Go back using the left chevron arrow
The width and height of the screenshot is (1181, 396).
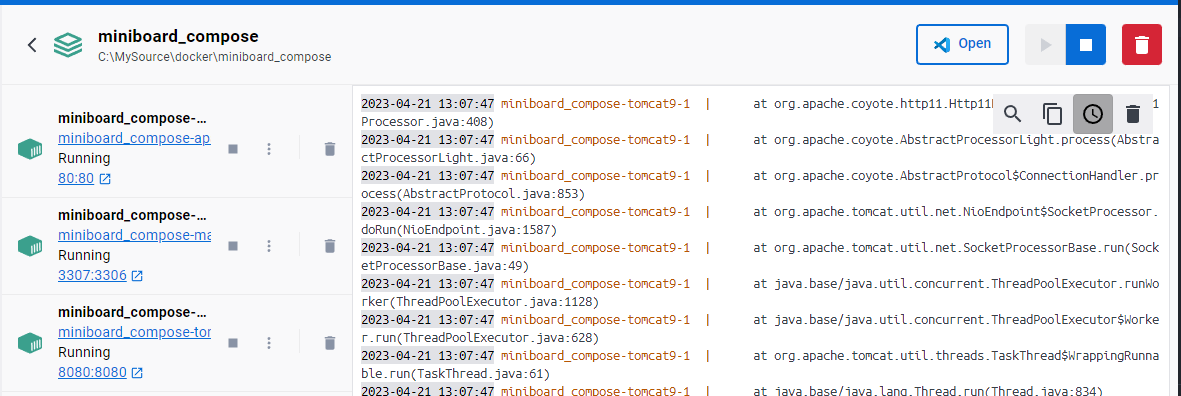(32, 45)
